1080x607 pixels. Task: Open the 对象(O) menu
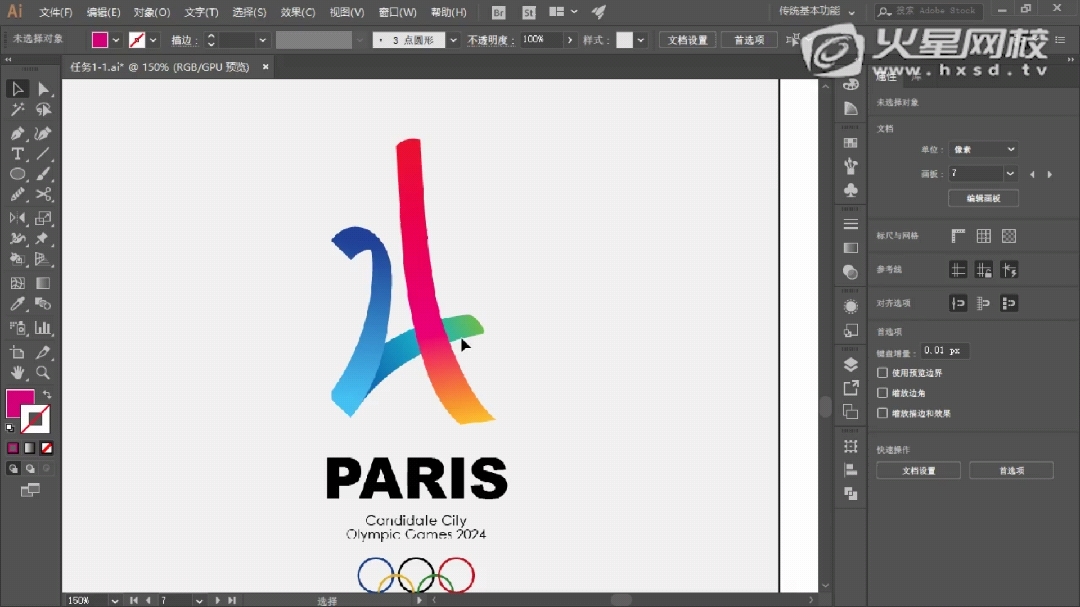coord(152,12)
